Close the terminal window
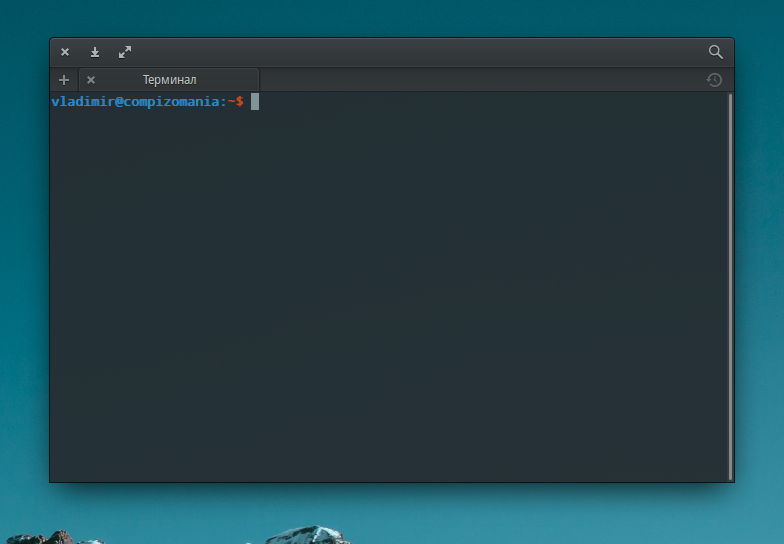 pos(65,52)
